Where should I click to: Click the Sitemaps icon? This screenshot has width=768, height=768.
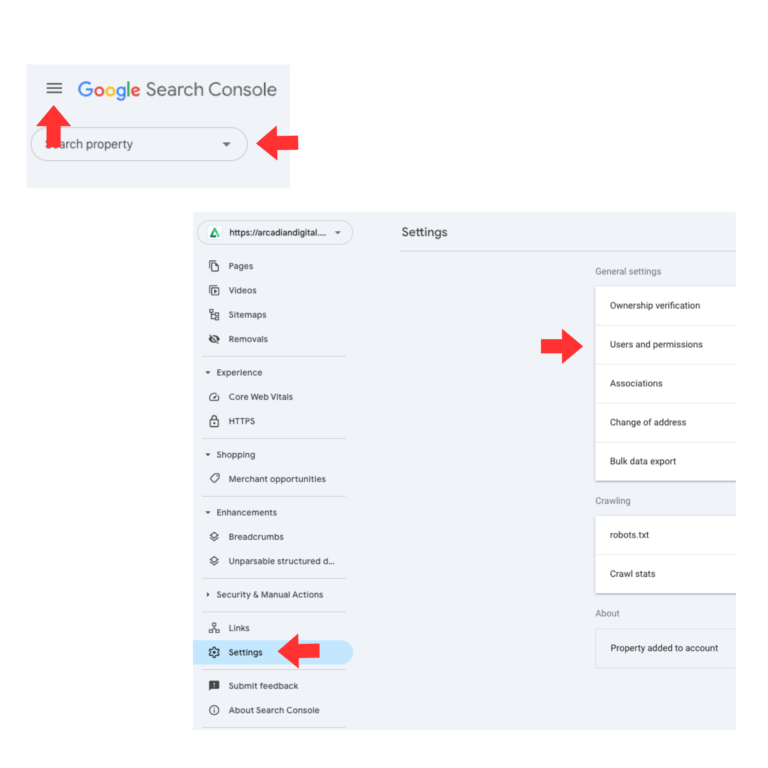click(214, 314)
